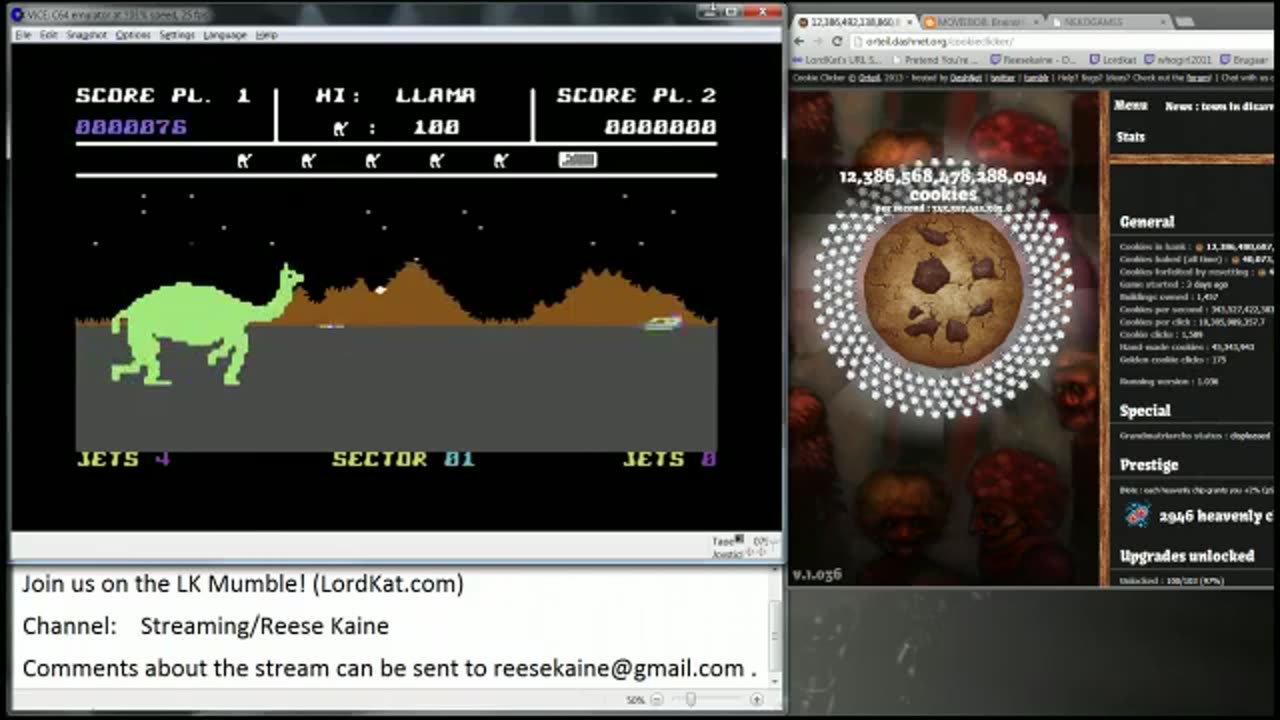Open the File menu in VICE
The image size is (1280, 720).
pos(22,35)
